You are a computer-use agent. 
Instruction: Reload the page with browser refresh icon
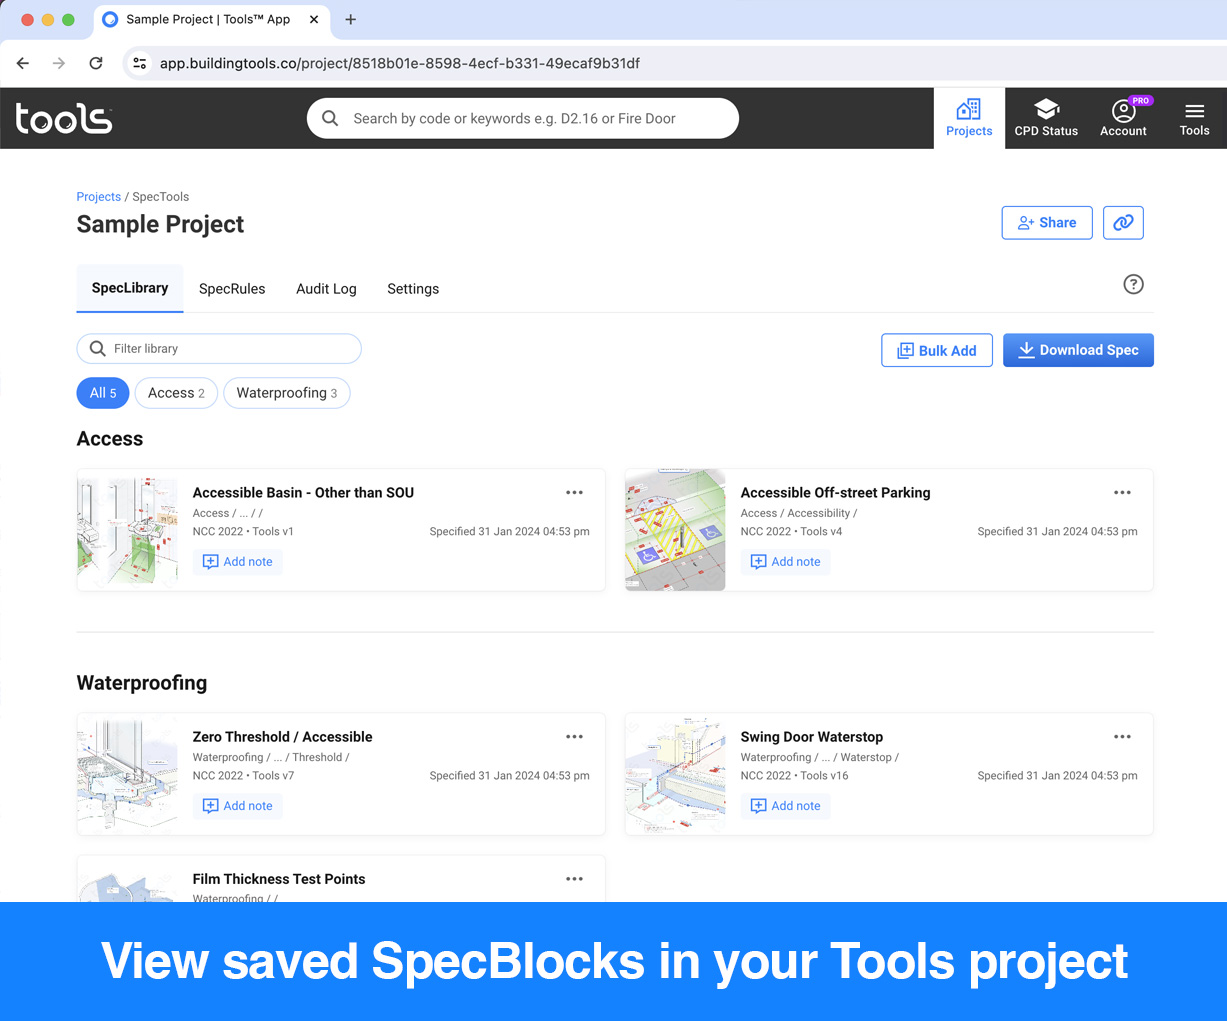coord(96,63)
